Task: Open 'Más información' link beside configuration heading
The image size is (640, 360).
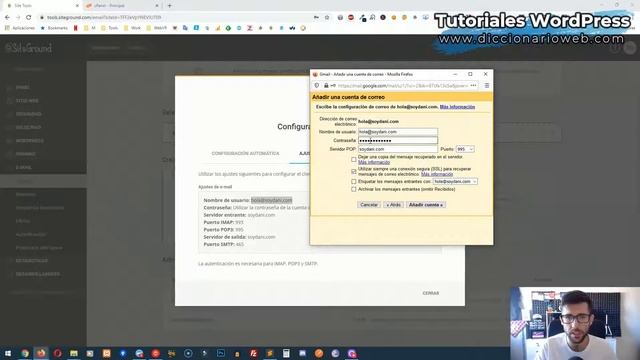Action: tap(457, 107)
